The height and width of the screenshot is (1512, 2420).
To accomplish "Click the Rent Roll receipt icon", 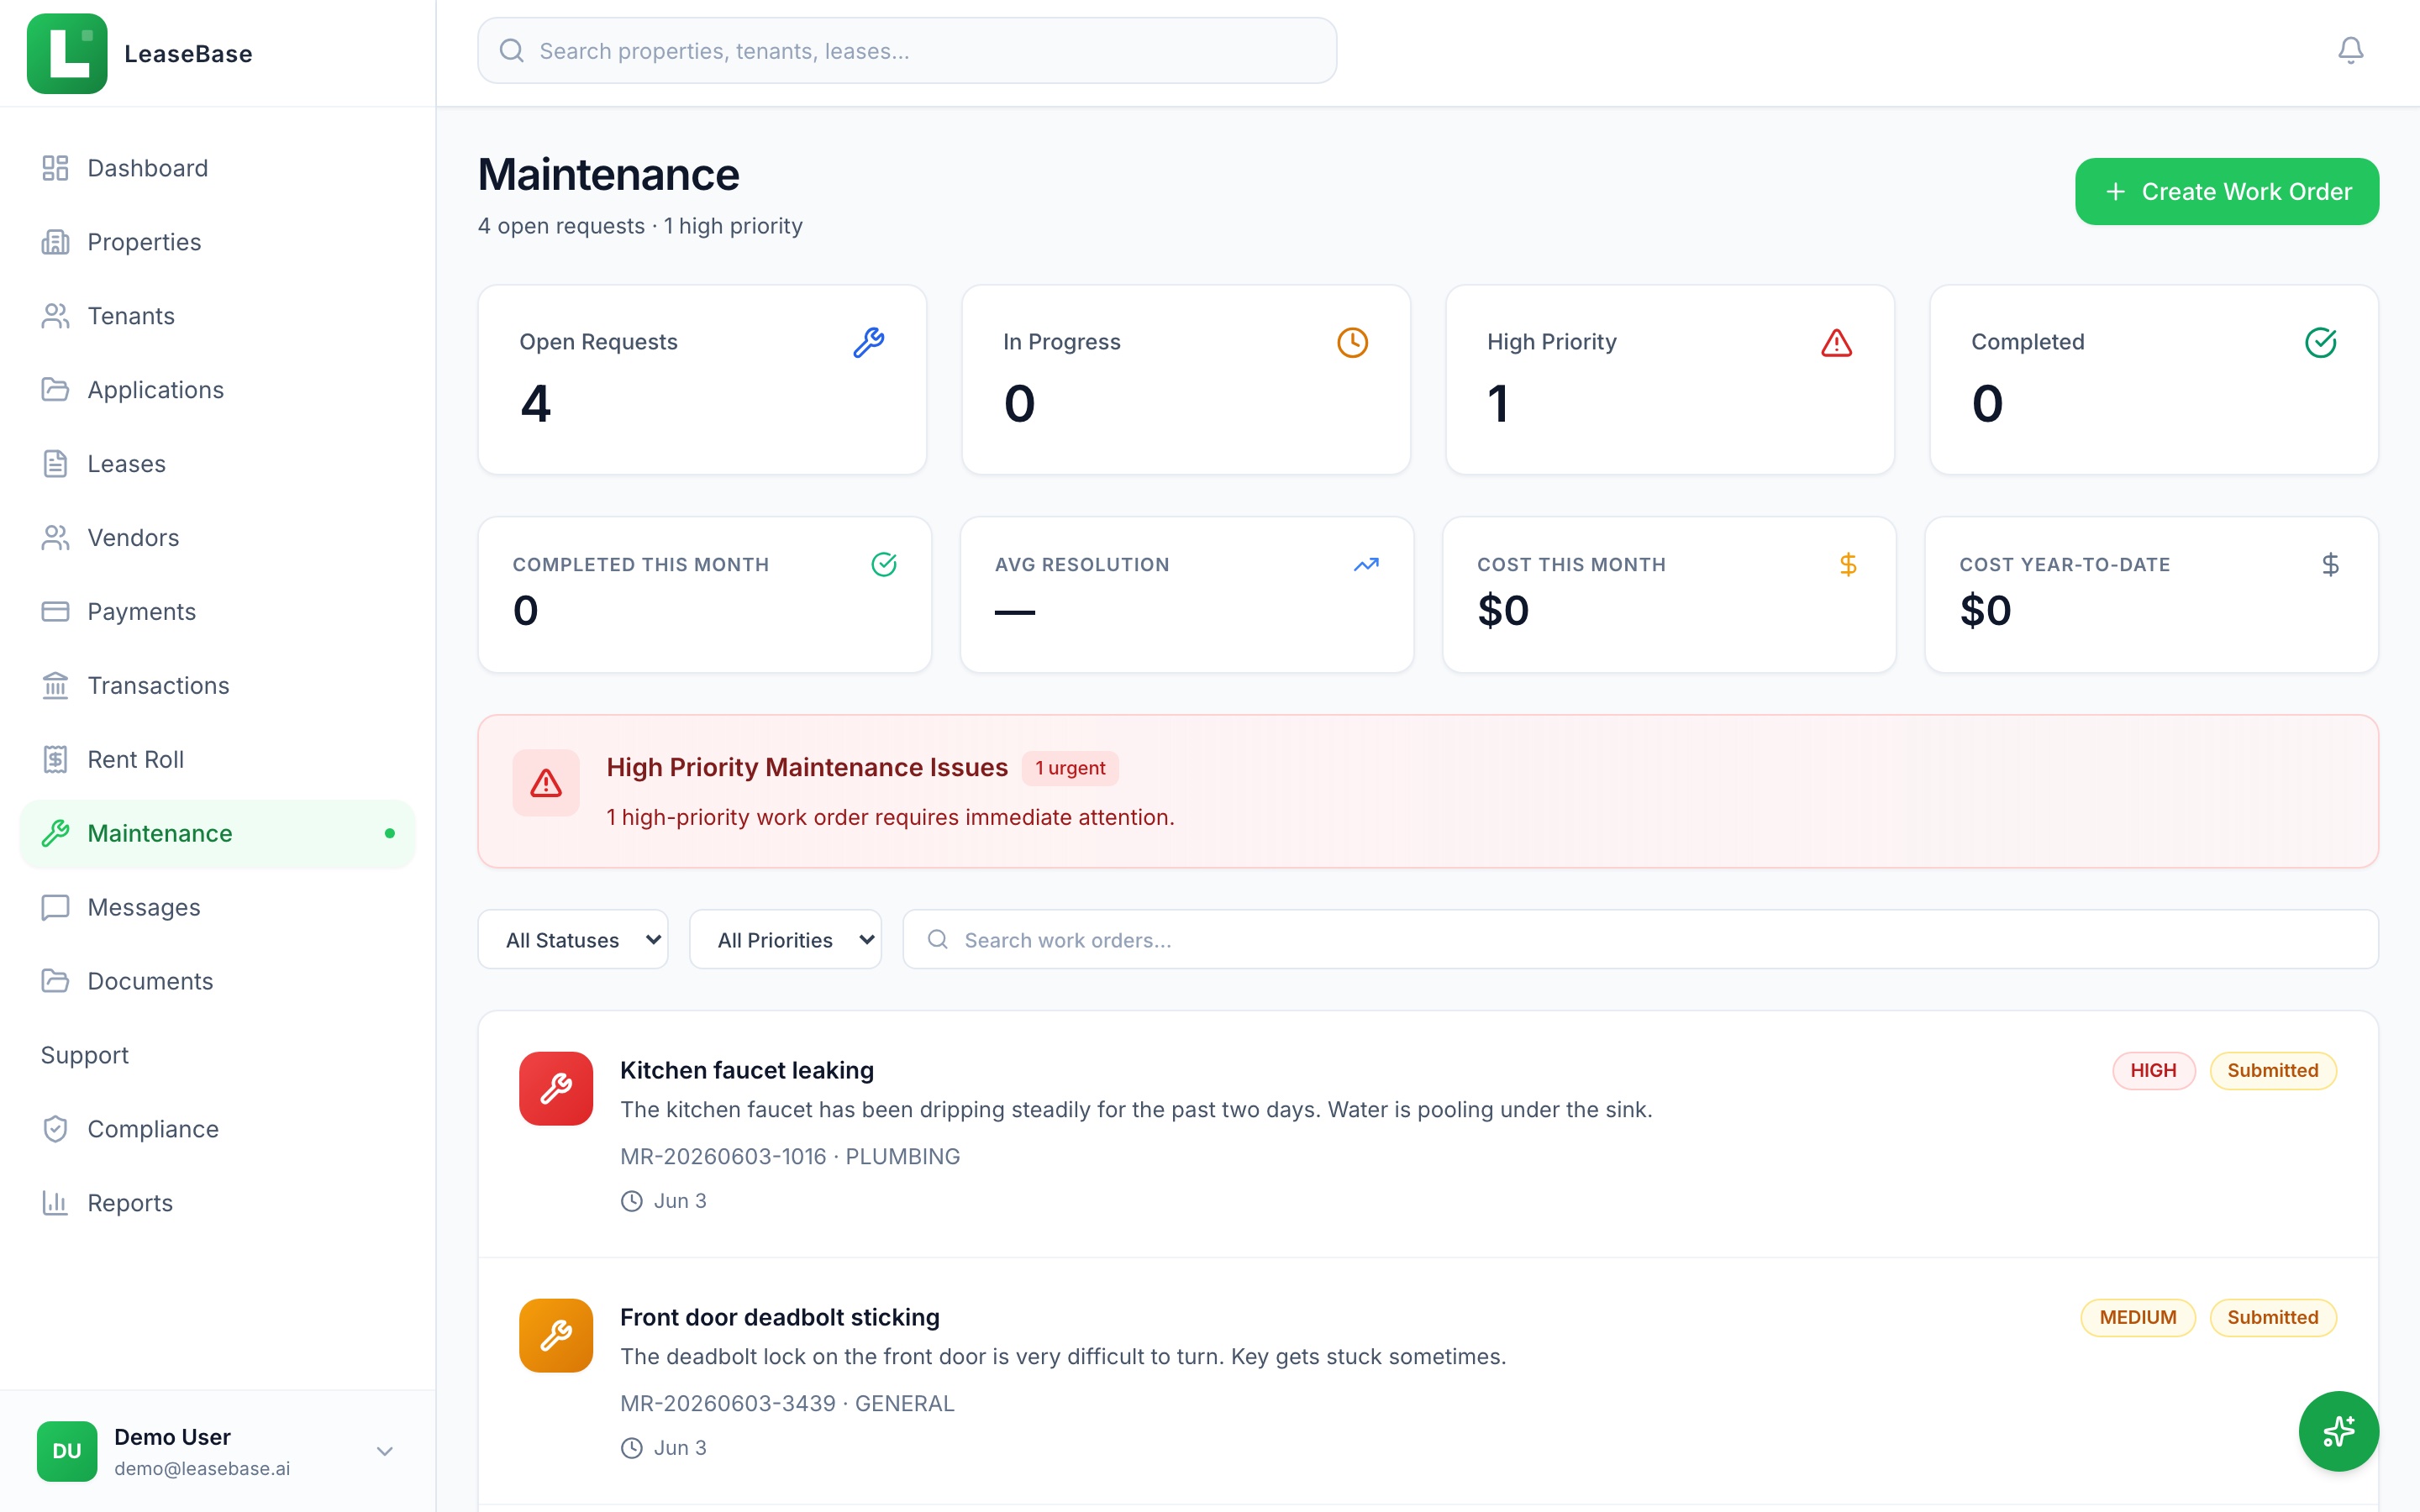I will tap(55, 760).
